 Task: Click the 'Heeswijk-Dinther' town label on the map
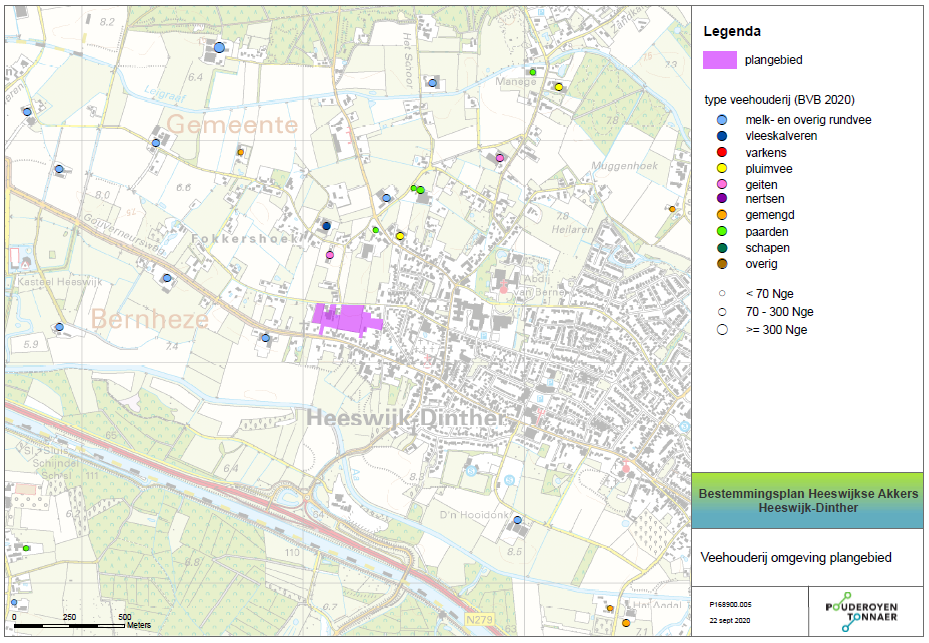click(406, 418)
